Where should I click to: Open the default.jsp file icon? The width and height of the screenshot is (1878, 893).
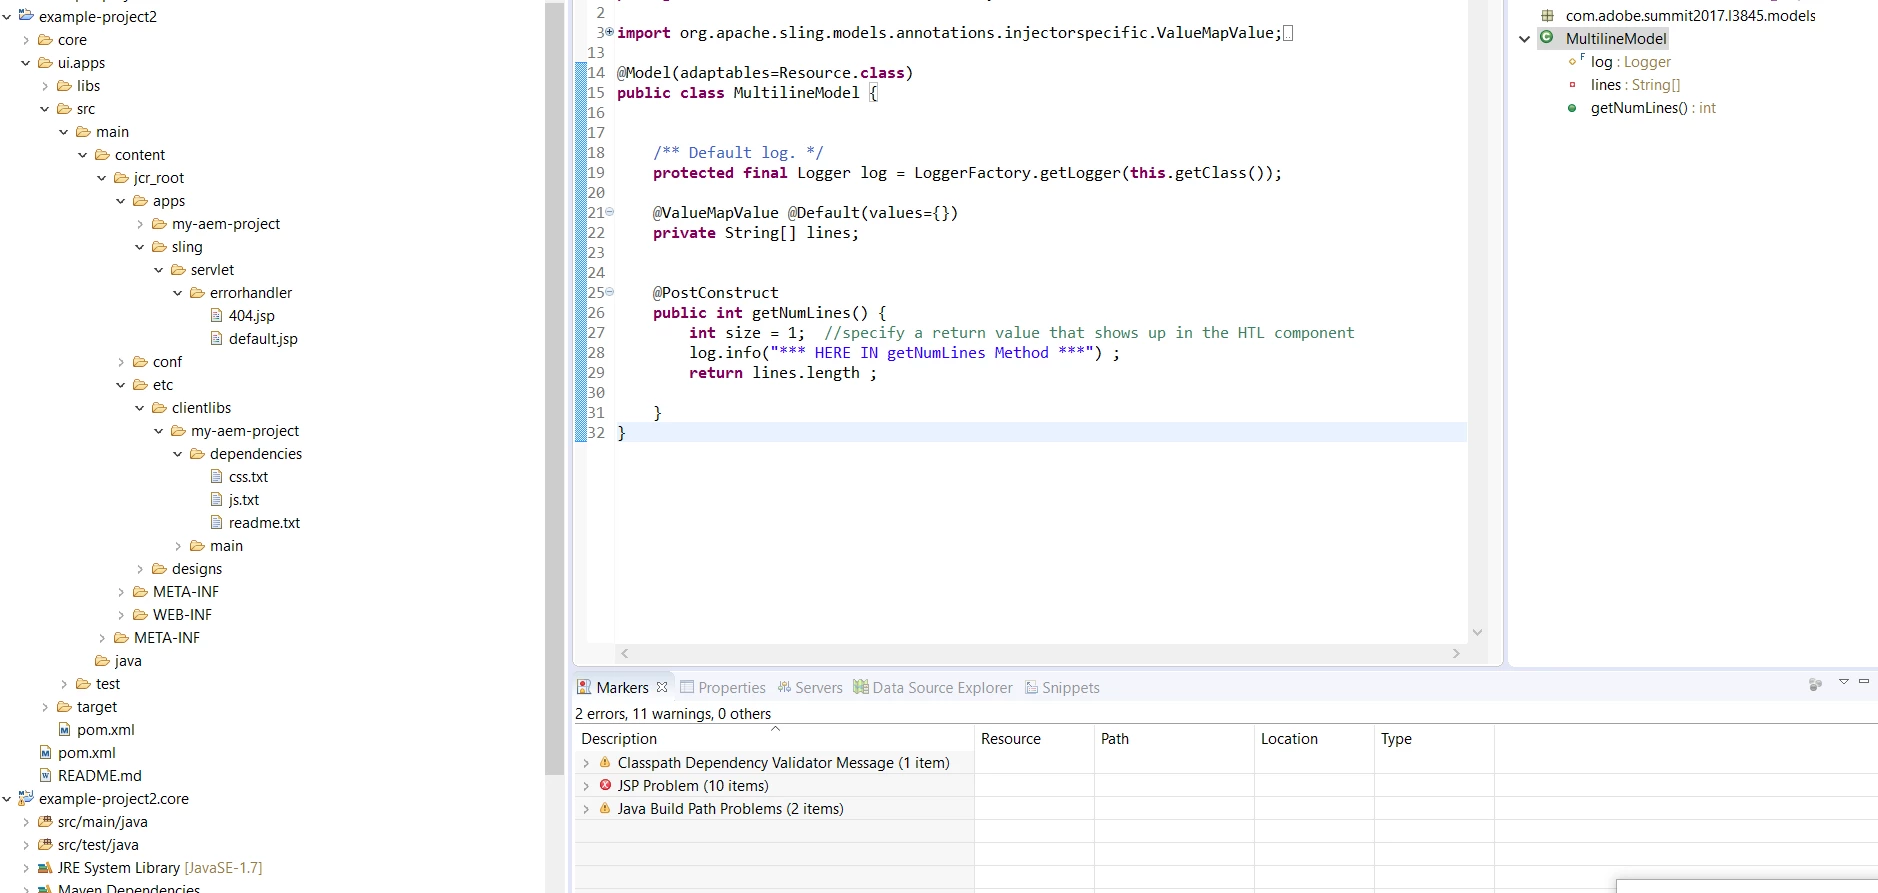217,338
